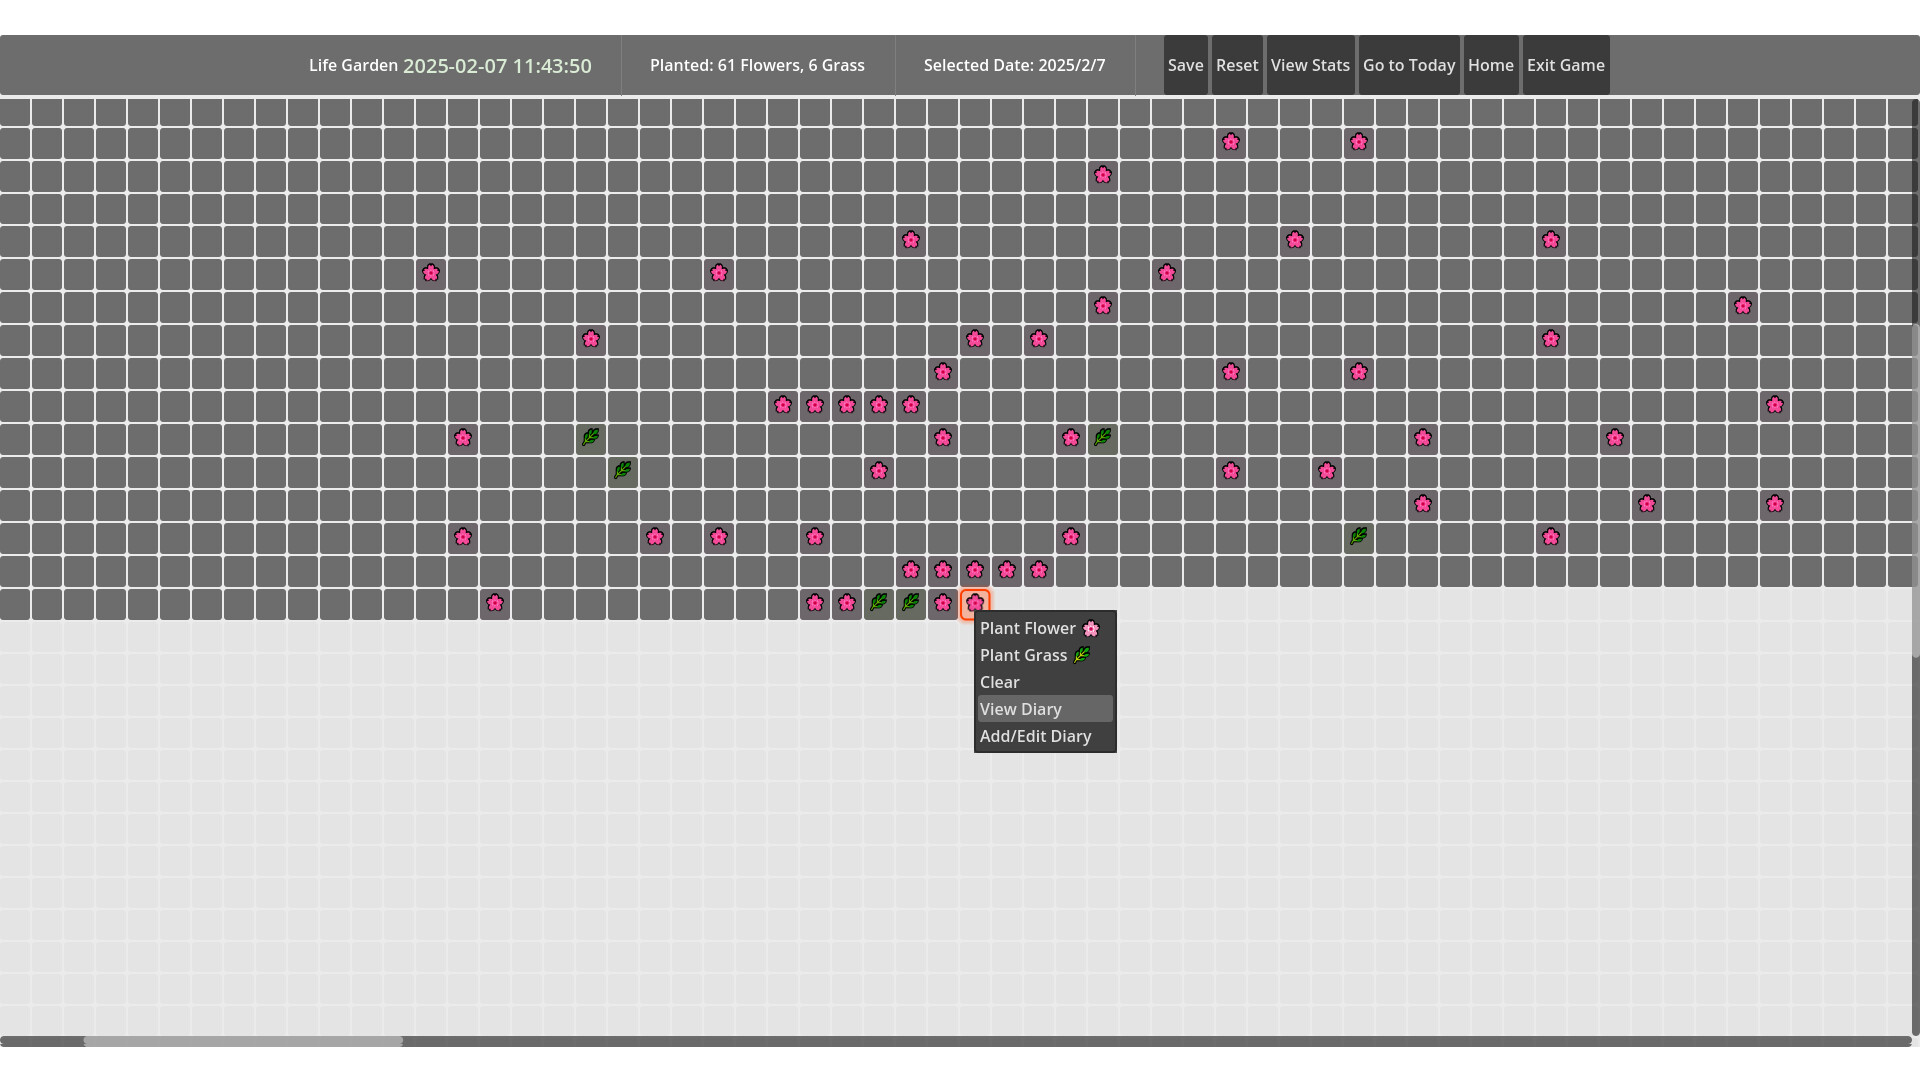Select the topmost flower in the first grid row
This screenshot has width=1920, height=1080.
pyautogui.click(x=1230, y=142)
